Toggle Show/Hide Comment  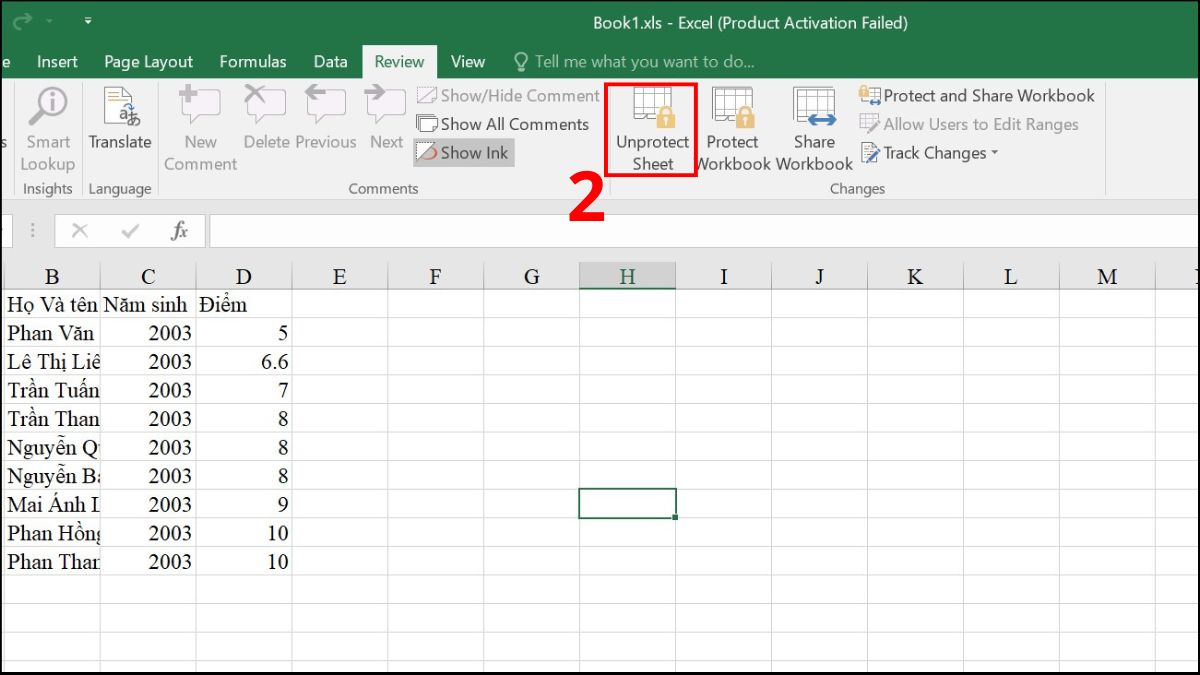(507, 95)
